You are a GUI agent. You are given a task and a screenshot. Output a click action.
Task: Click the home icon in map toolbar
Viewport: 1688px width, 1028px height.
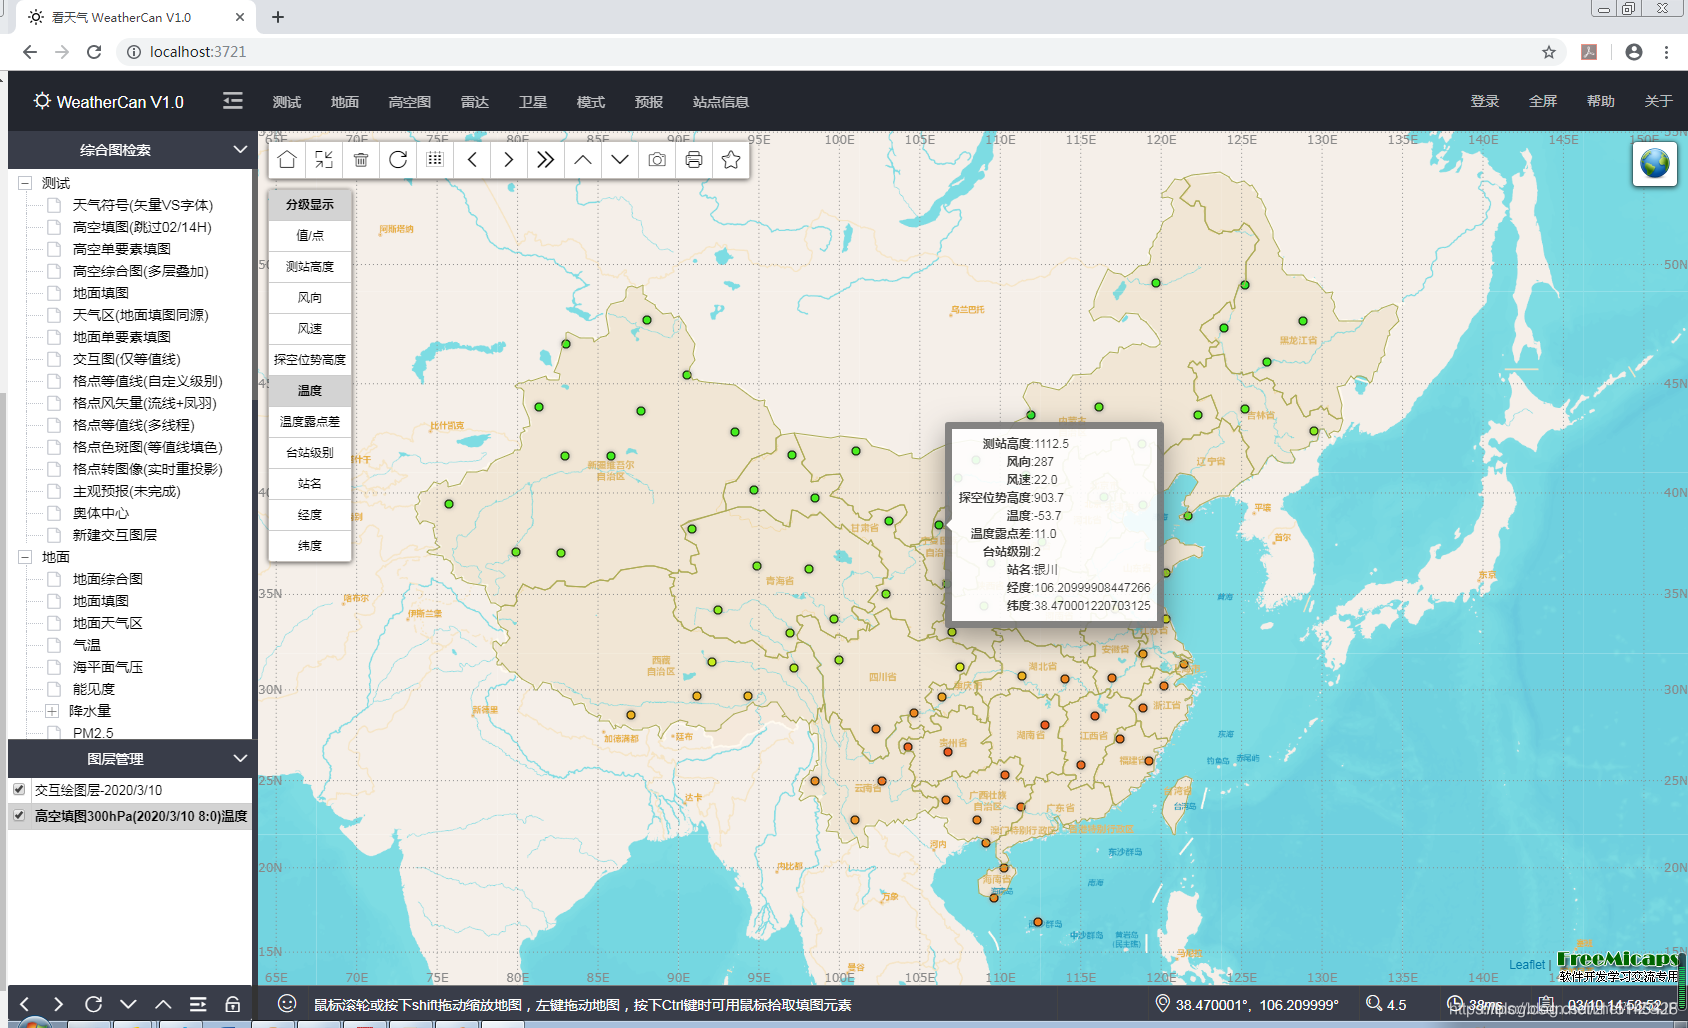click(287, 160)
